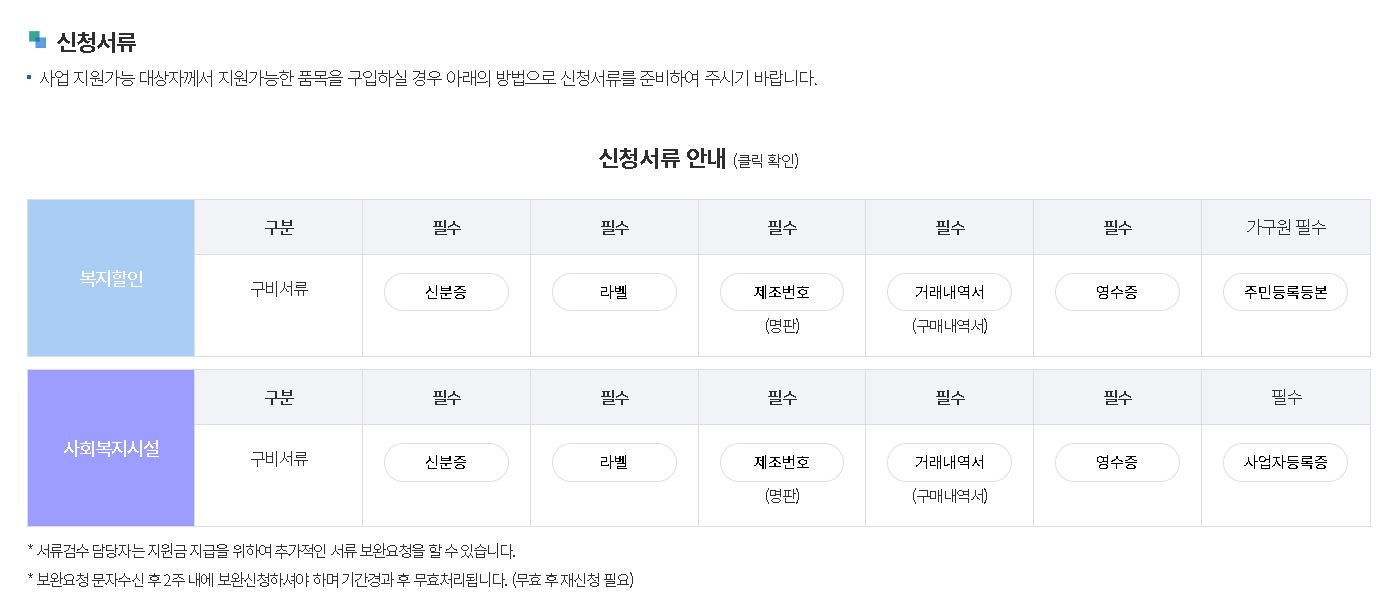
Task: Click 구비서류 in the 사회복지시설 row
Action: point(279,459)
